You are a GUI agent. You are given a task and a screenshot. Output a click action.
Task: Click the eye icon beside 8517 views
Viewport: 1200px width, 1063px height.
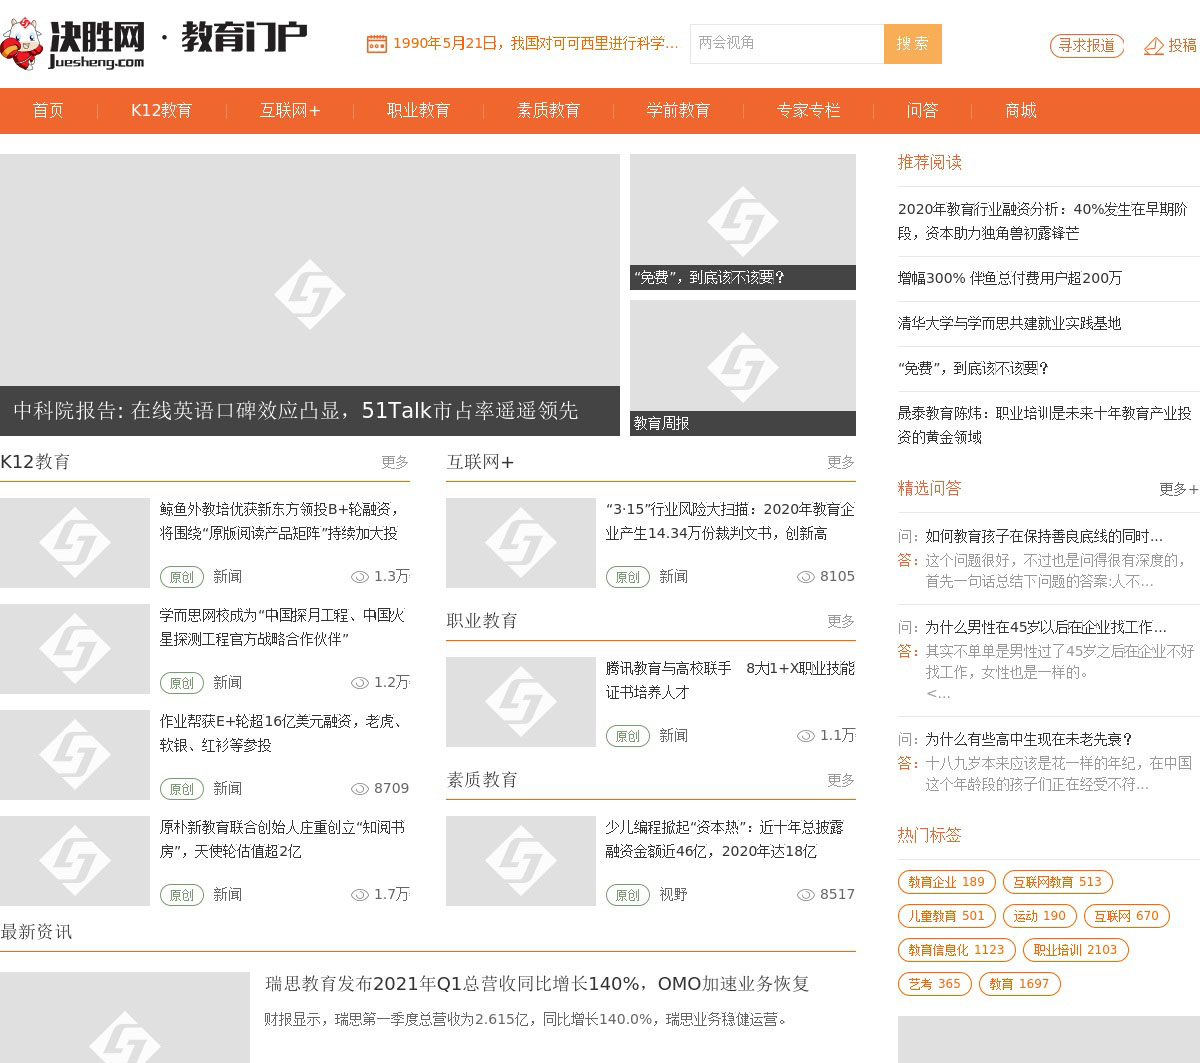(805, 895)
